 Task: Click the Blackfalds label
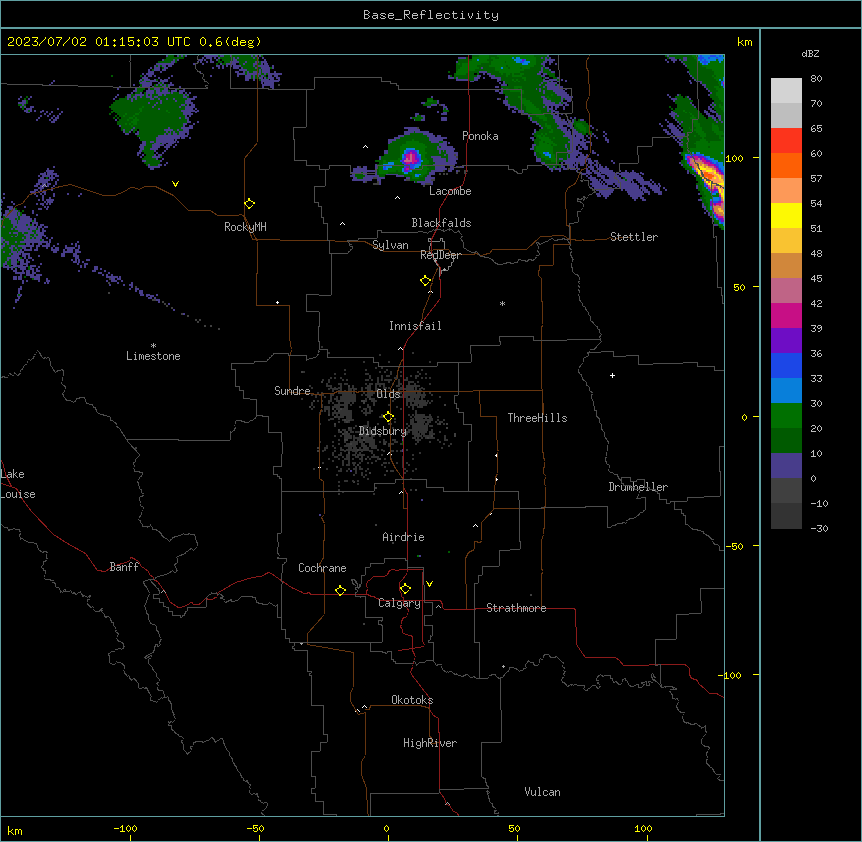pos(441,223)
